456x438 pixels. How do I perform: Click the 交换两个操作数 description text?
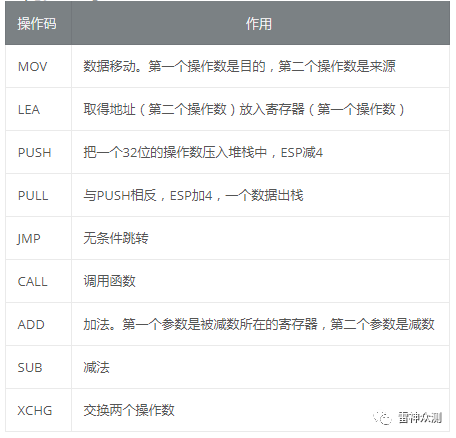click(129, 410)
